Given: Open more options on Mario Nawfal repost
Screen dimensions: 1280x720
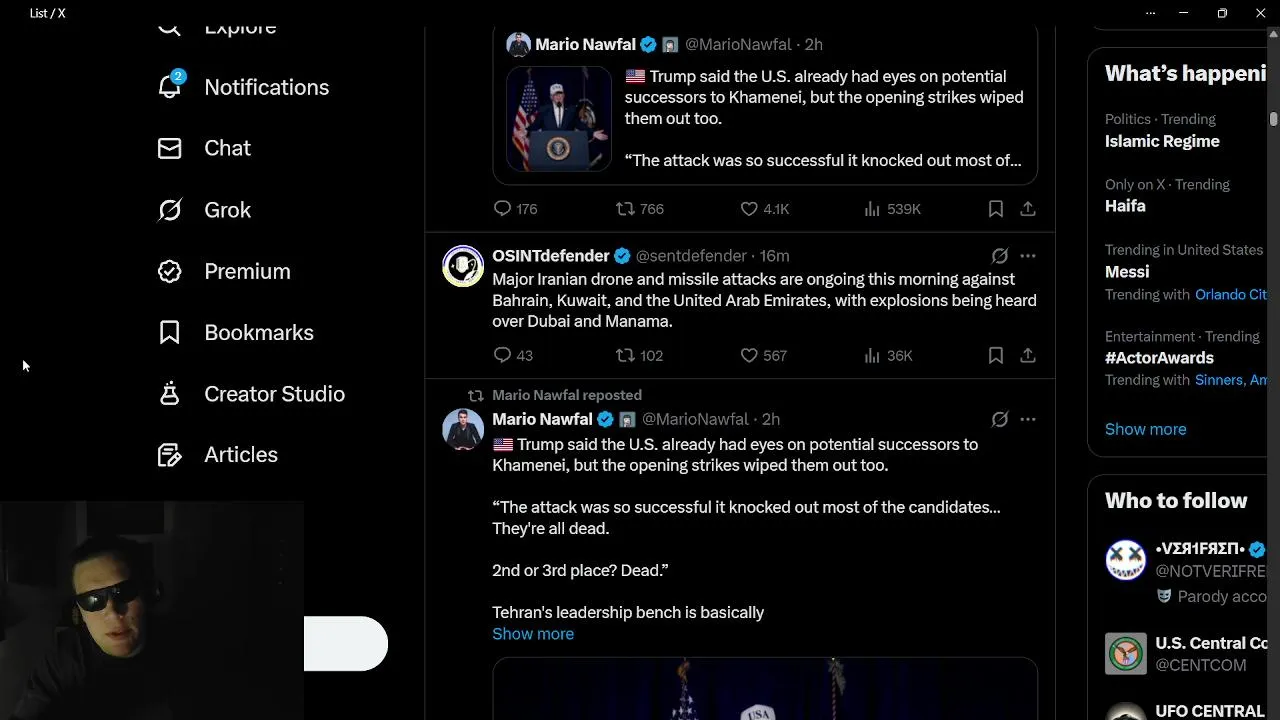Looking at the screenshot, I should pos(1028,419).
